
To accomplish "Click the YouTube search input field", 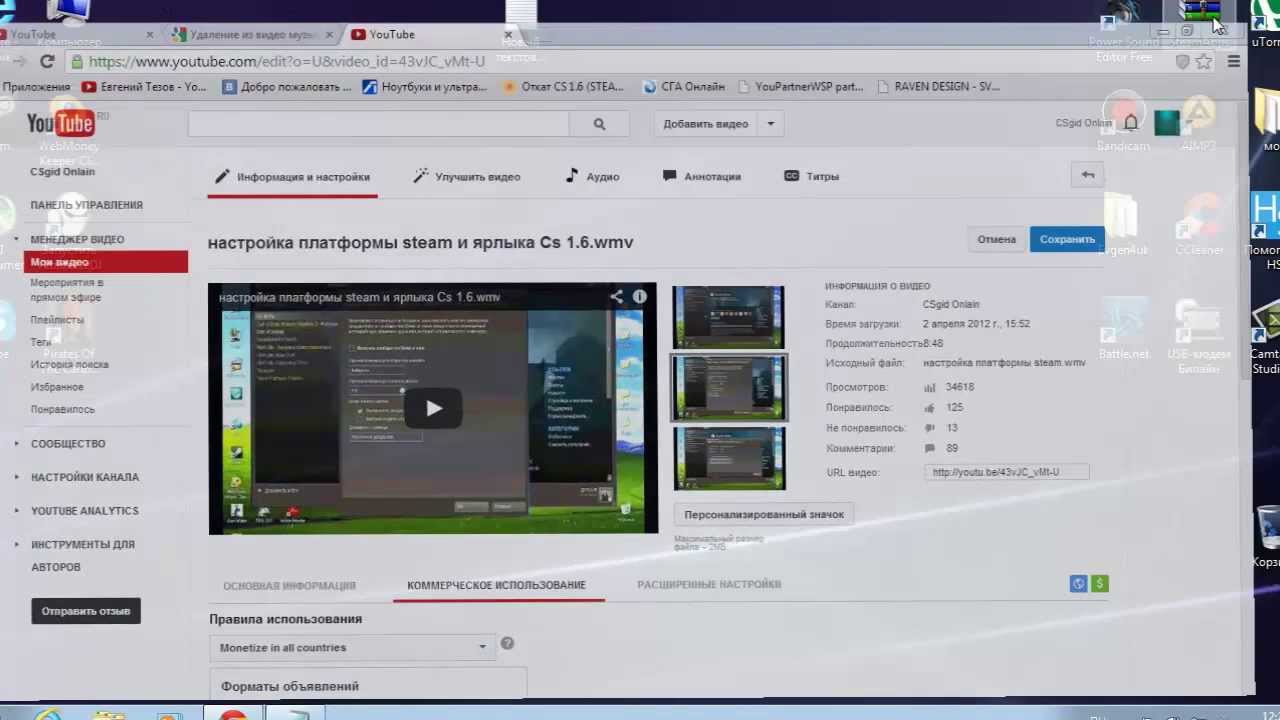I will click(378, 124).
